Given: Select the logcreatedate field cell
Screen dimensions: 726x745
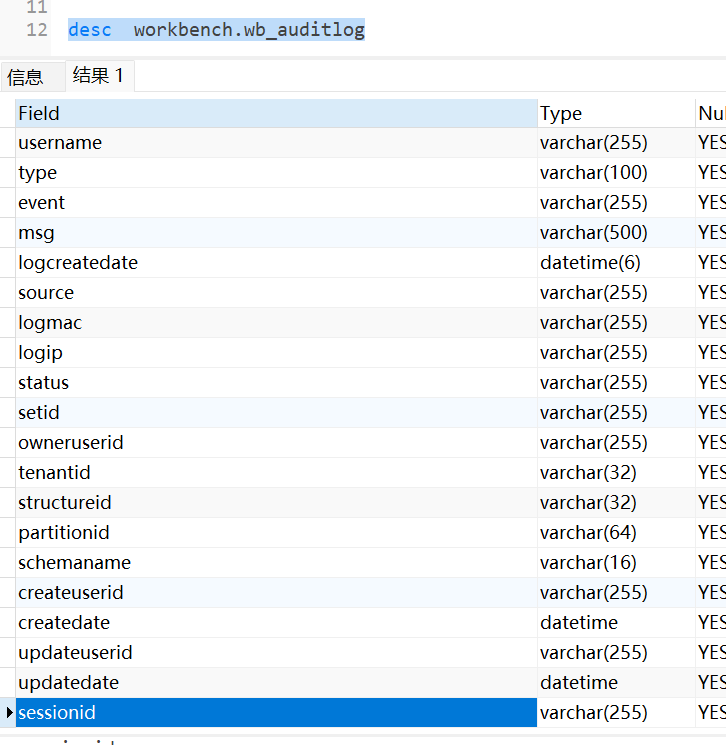Looking at the screenshot, I should tap(277, 263).
